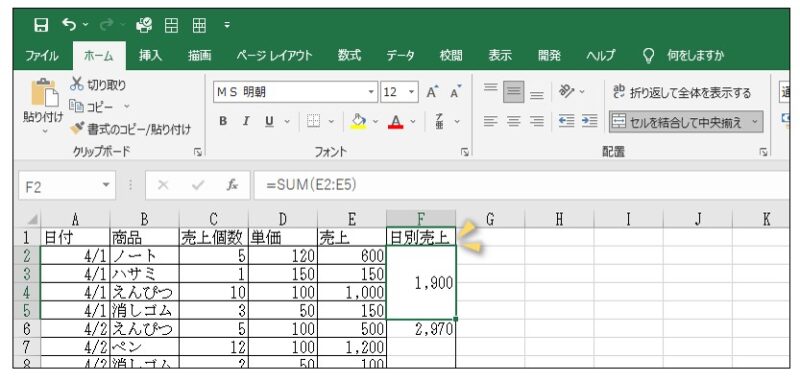Open the ヘルプ tab
The height and width of the screenshot is (382, 800).
pos(600,56)
